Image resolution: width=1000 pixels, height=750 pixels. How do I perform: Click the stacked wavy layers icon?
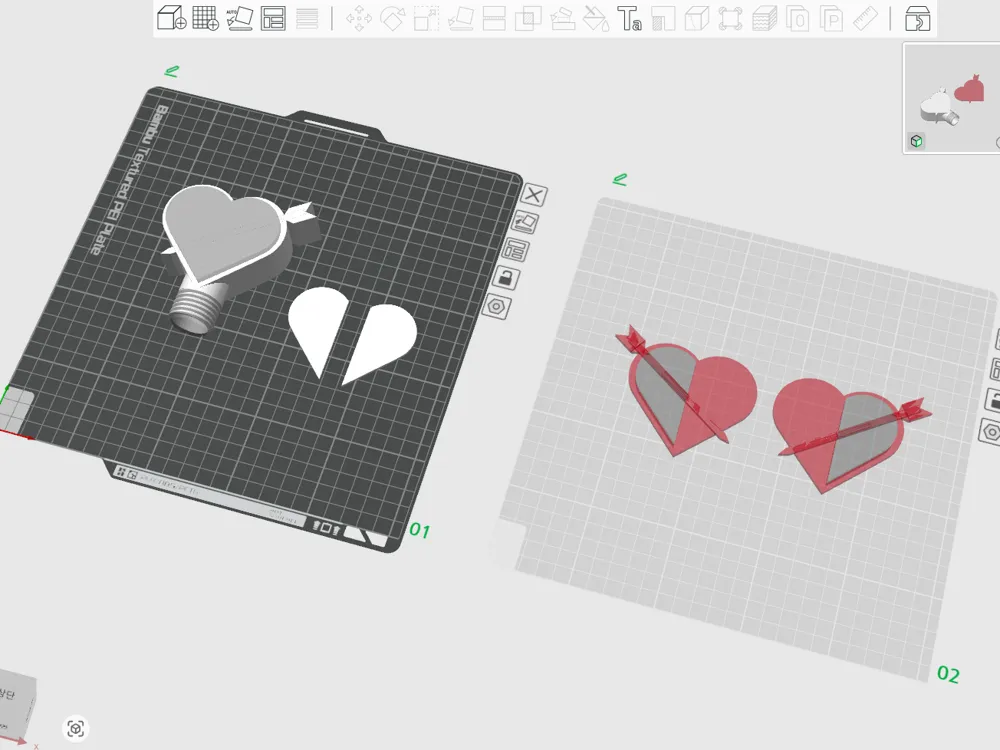[x=764, y=18]
